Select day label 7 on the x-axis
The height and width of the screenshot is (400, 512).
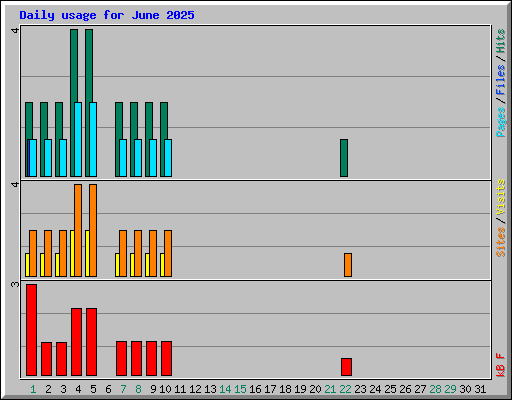point(123,389)
